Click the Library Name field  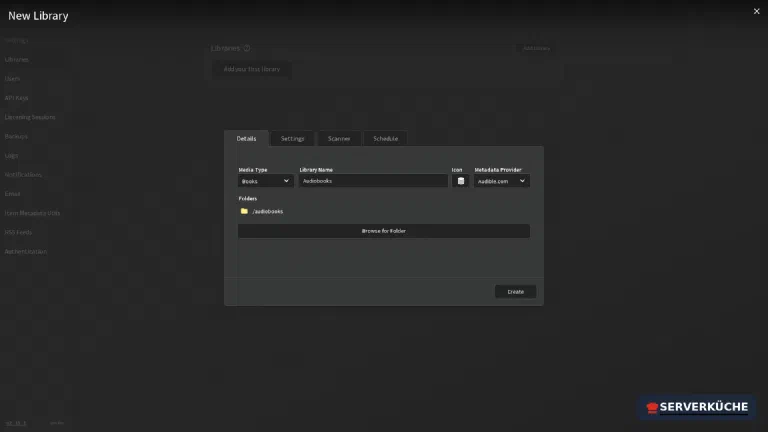click(373, 181)
